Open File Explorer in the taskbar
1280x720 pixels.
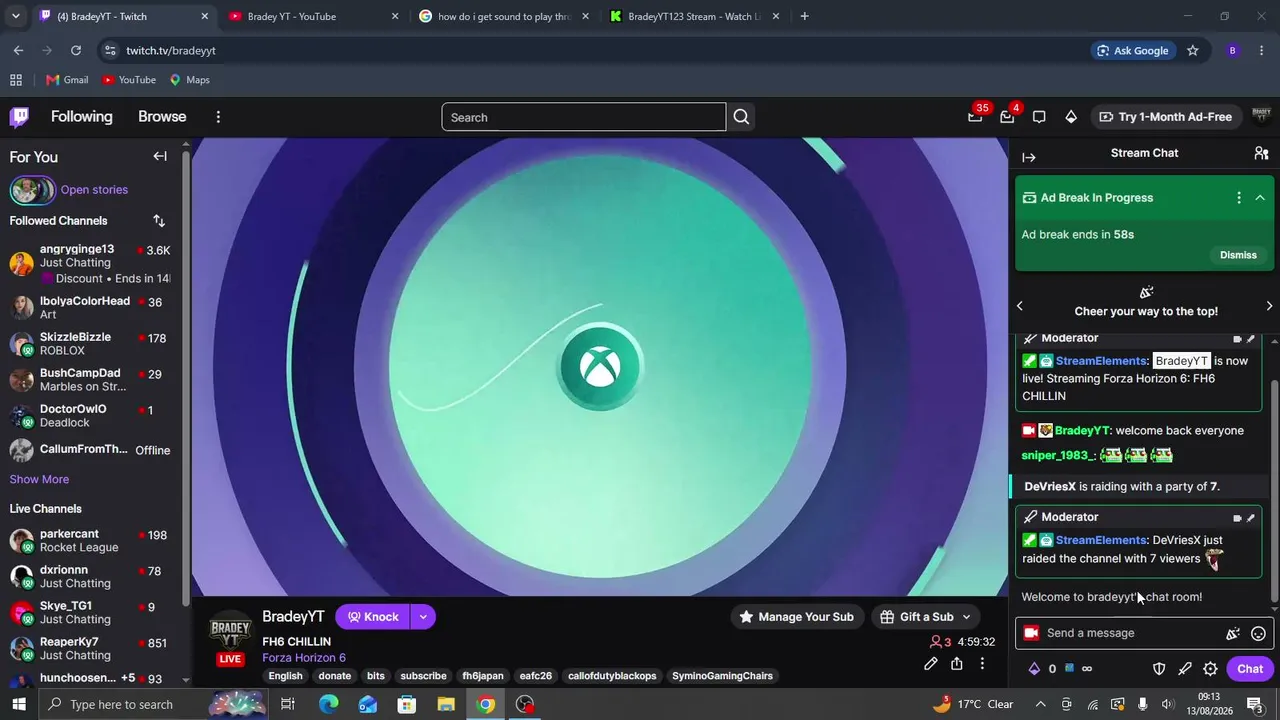coord(446,704)
